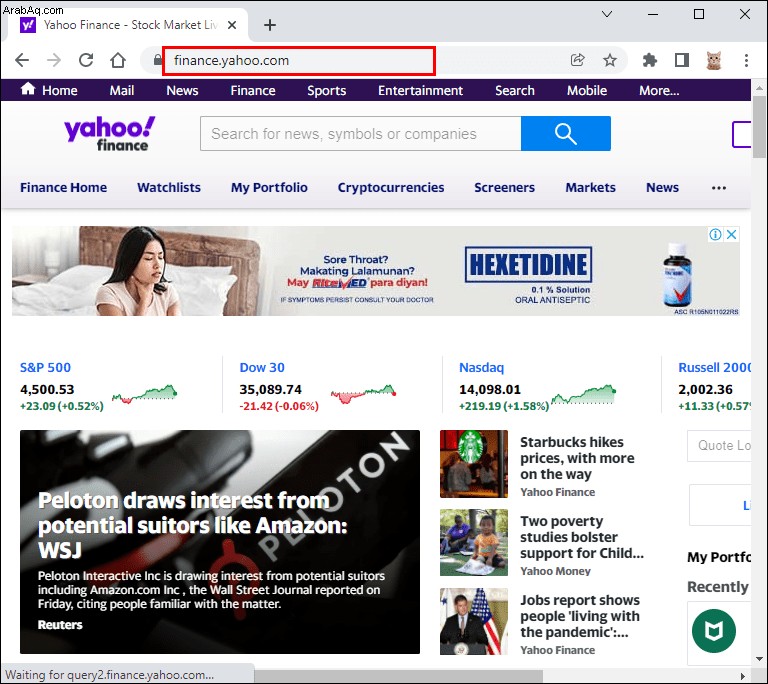This screenshot has width=768, height=684.
Task: Open Sports in the top bar
Action: (326, 90)
